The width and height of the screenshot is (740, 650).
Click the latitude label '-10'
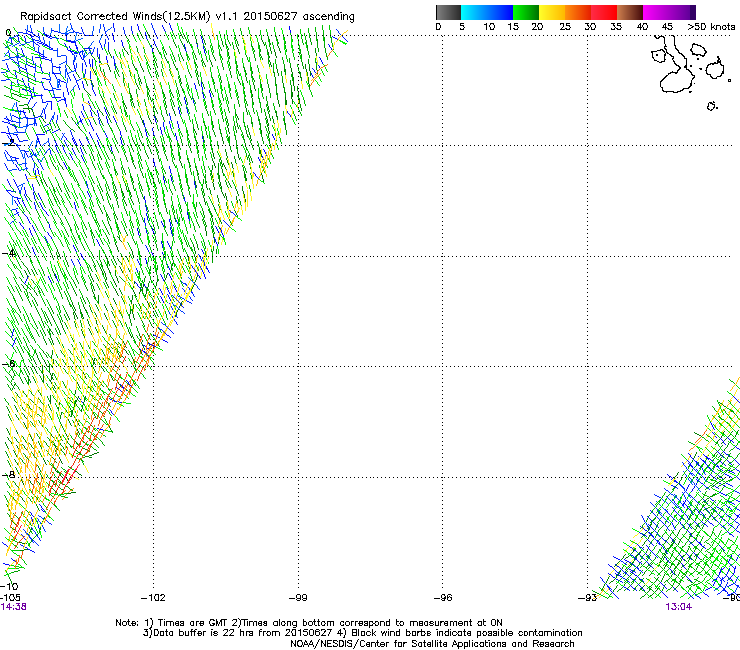point(9,586)
